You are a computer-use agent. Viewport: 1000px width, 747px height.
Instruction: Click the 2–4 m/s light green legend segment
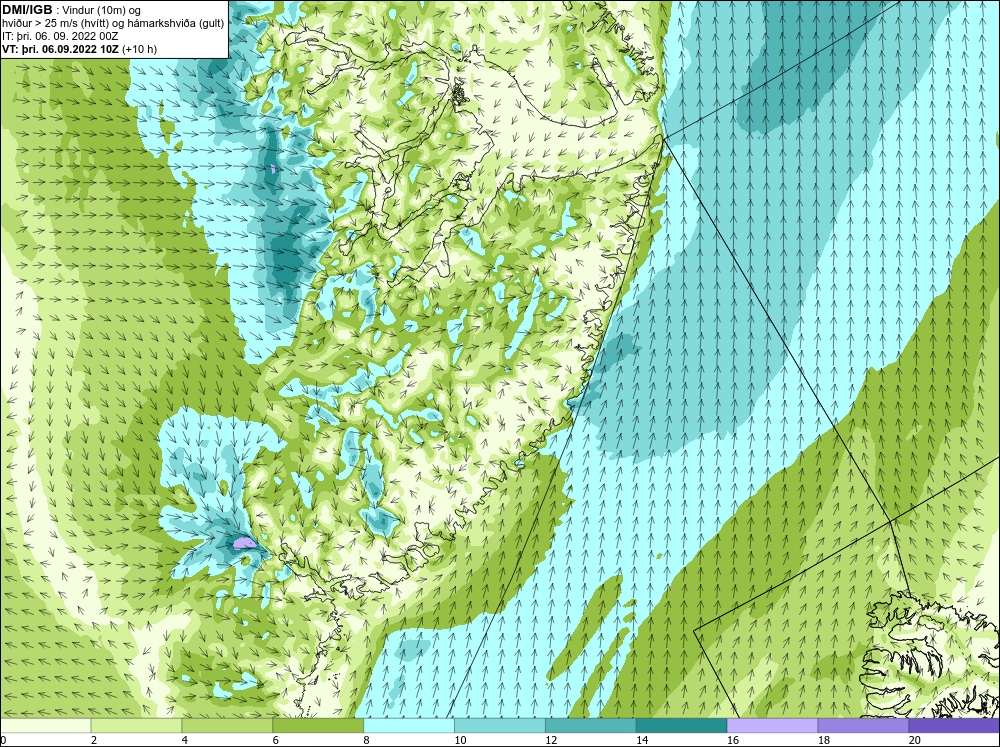[136, 725]
